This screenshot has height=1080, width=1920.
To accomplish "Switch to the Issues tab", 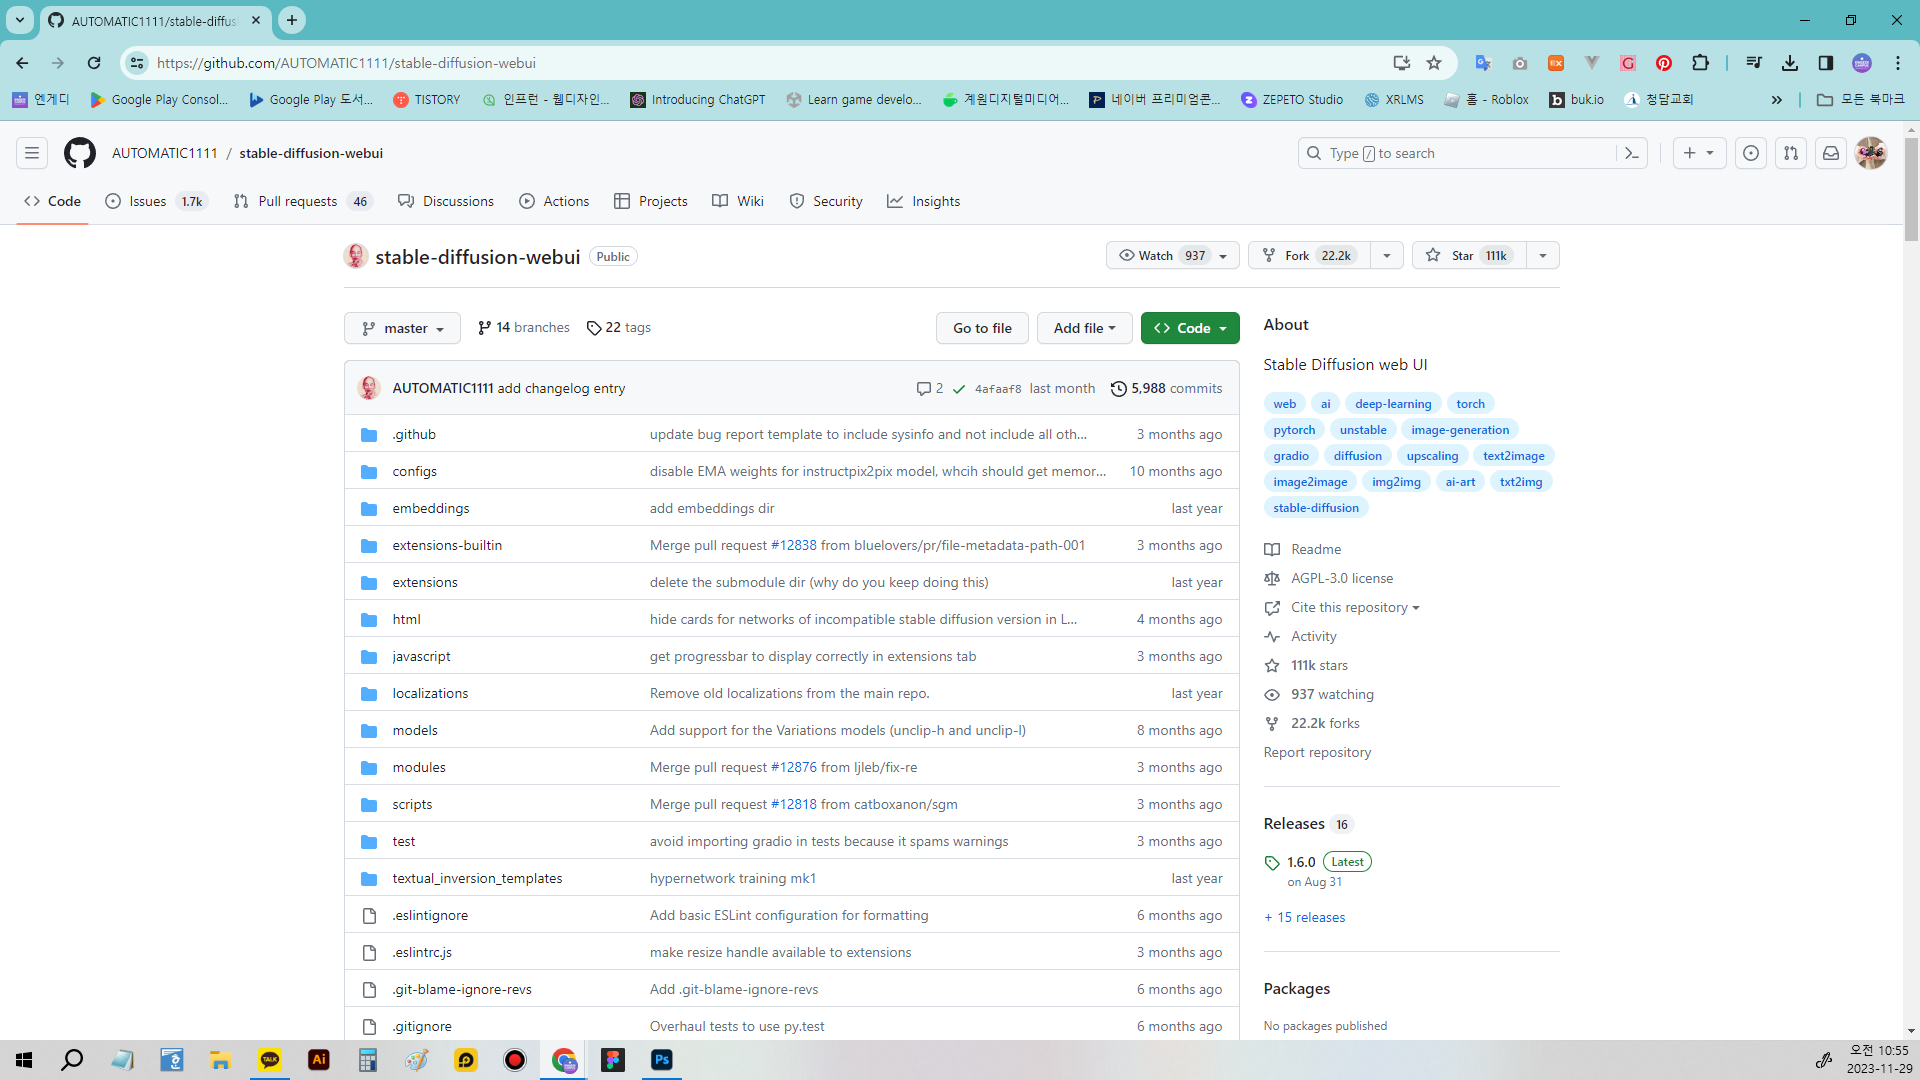I will 147,201.
